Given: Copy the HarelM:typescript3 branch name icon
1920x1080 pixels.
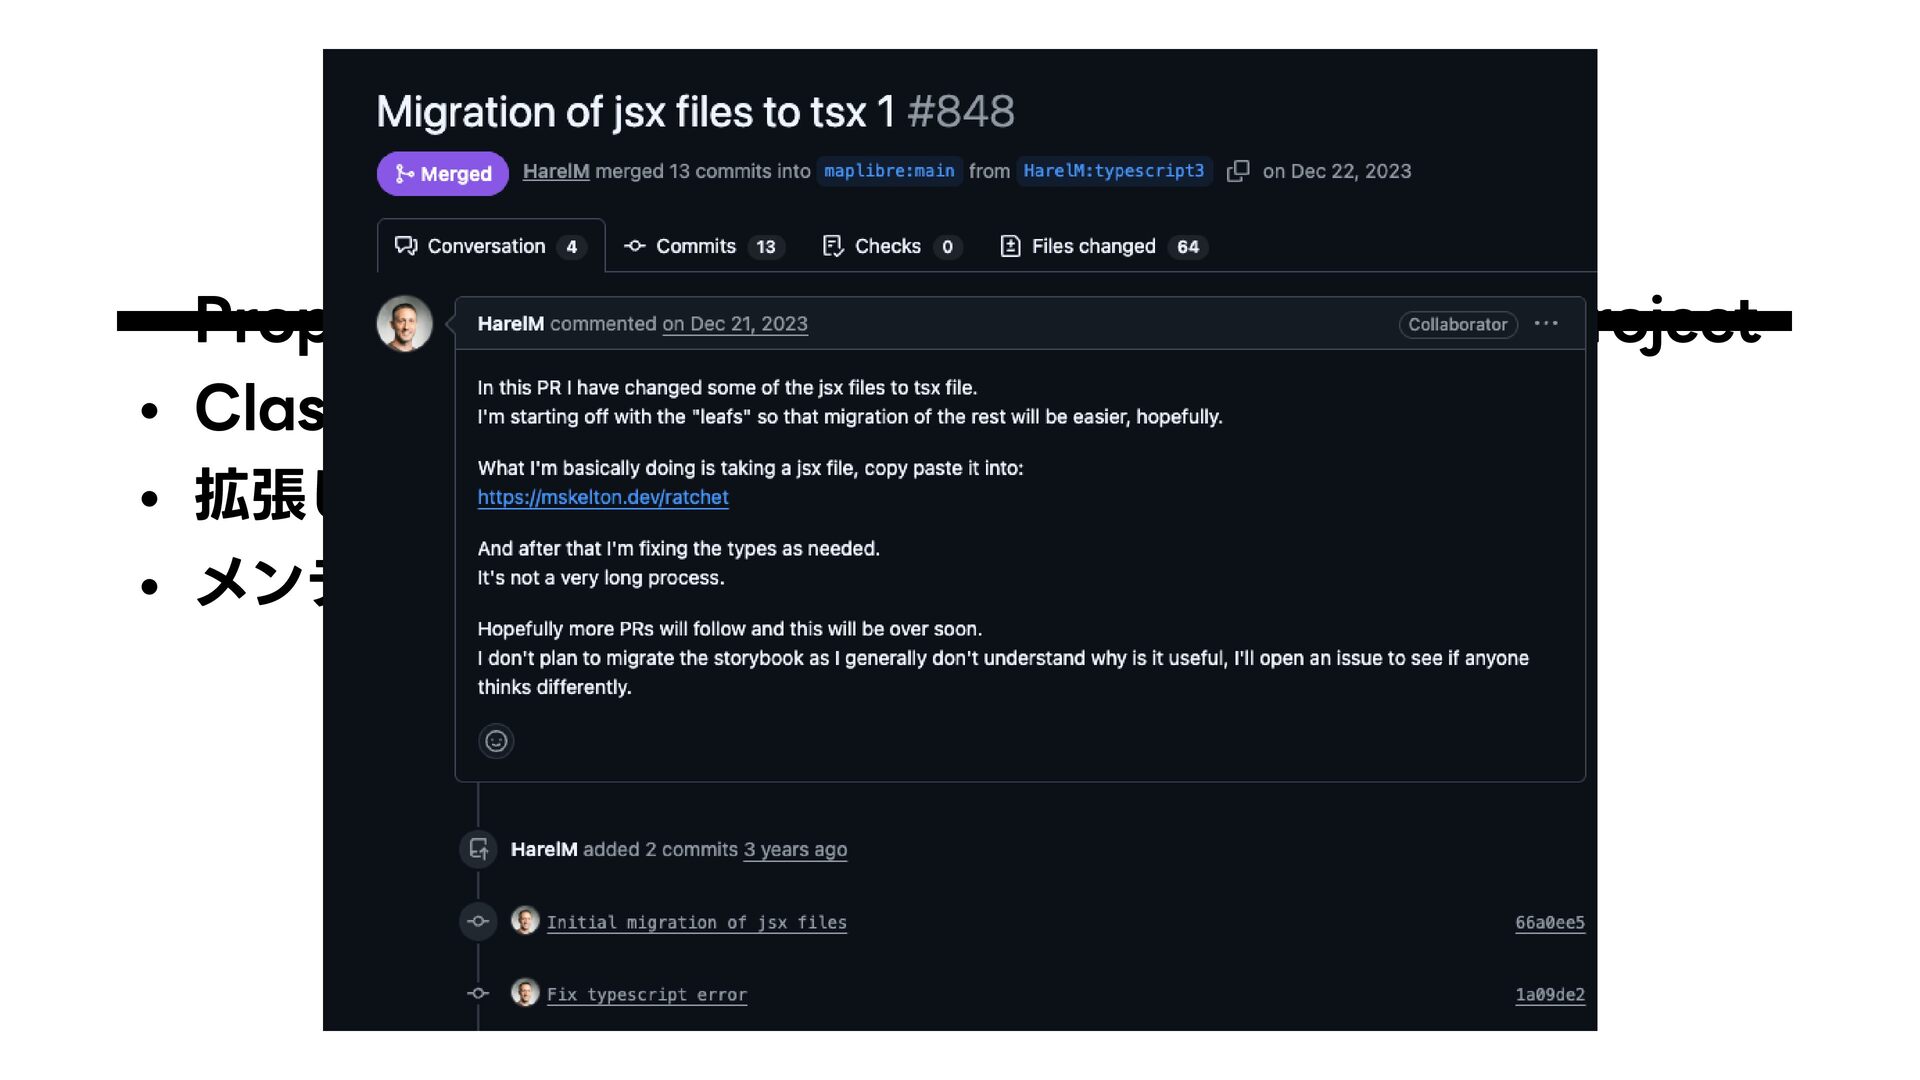Looking at the screenshot, I should (1238, 171).
